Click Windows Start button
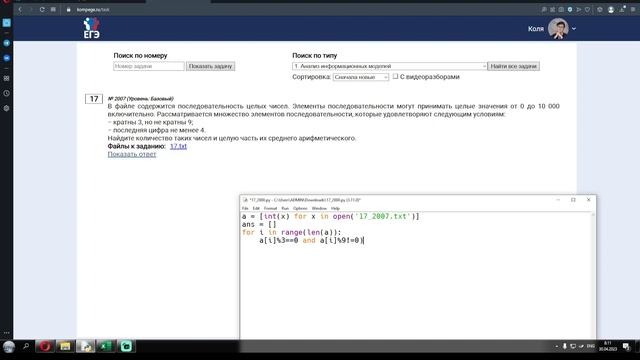This screenshot has width=640, height=360. pos(9,347)
